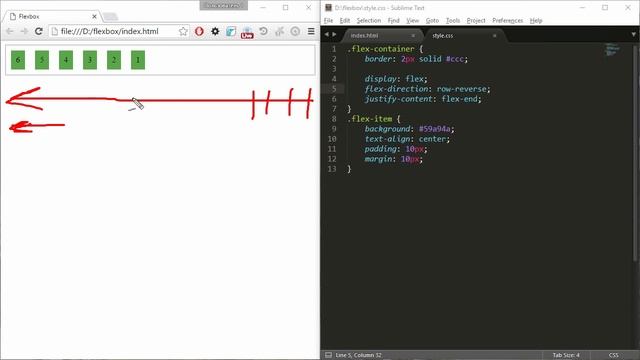Close the index.html editor tab
Screen dimensions: 640x360
pos(413,36)
